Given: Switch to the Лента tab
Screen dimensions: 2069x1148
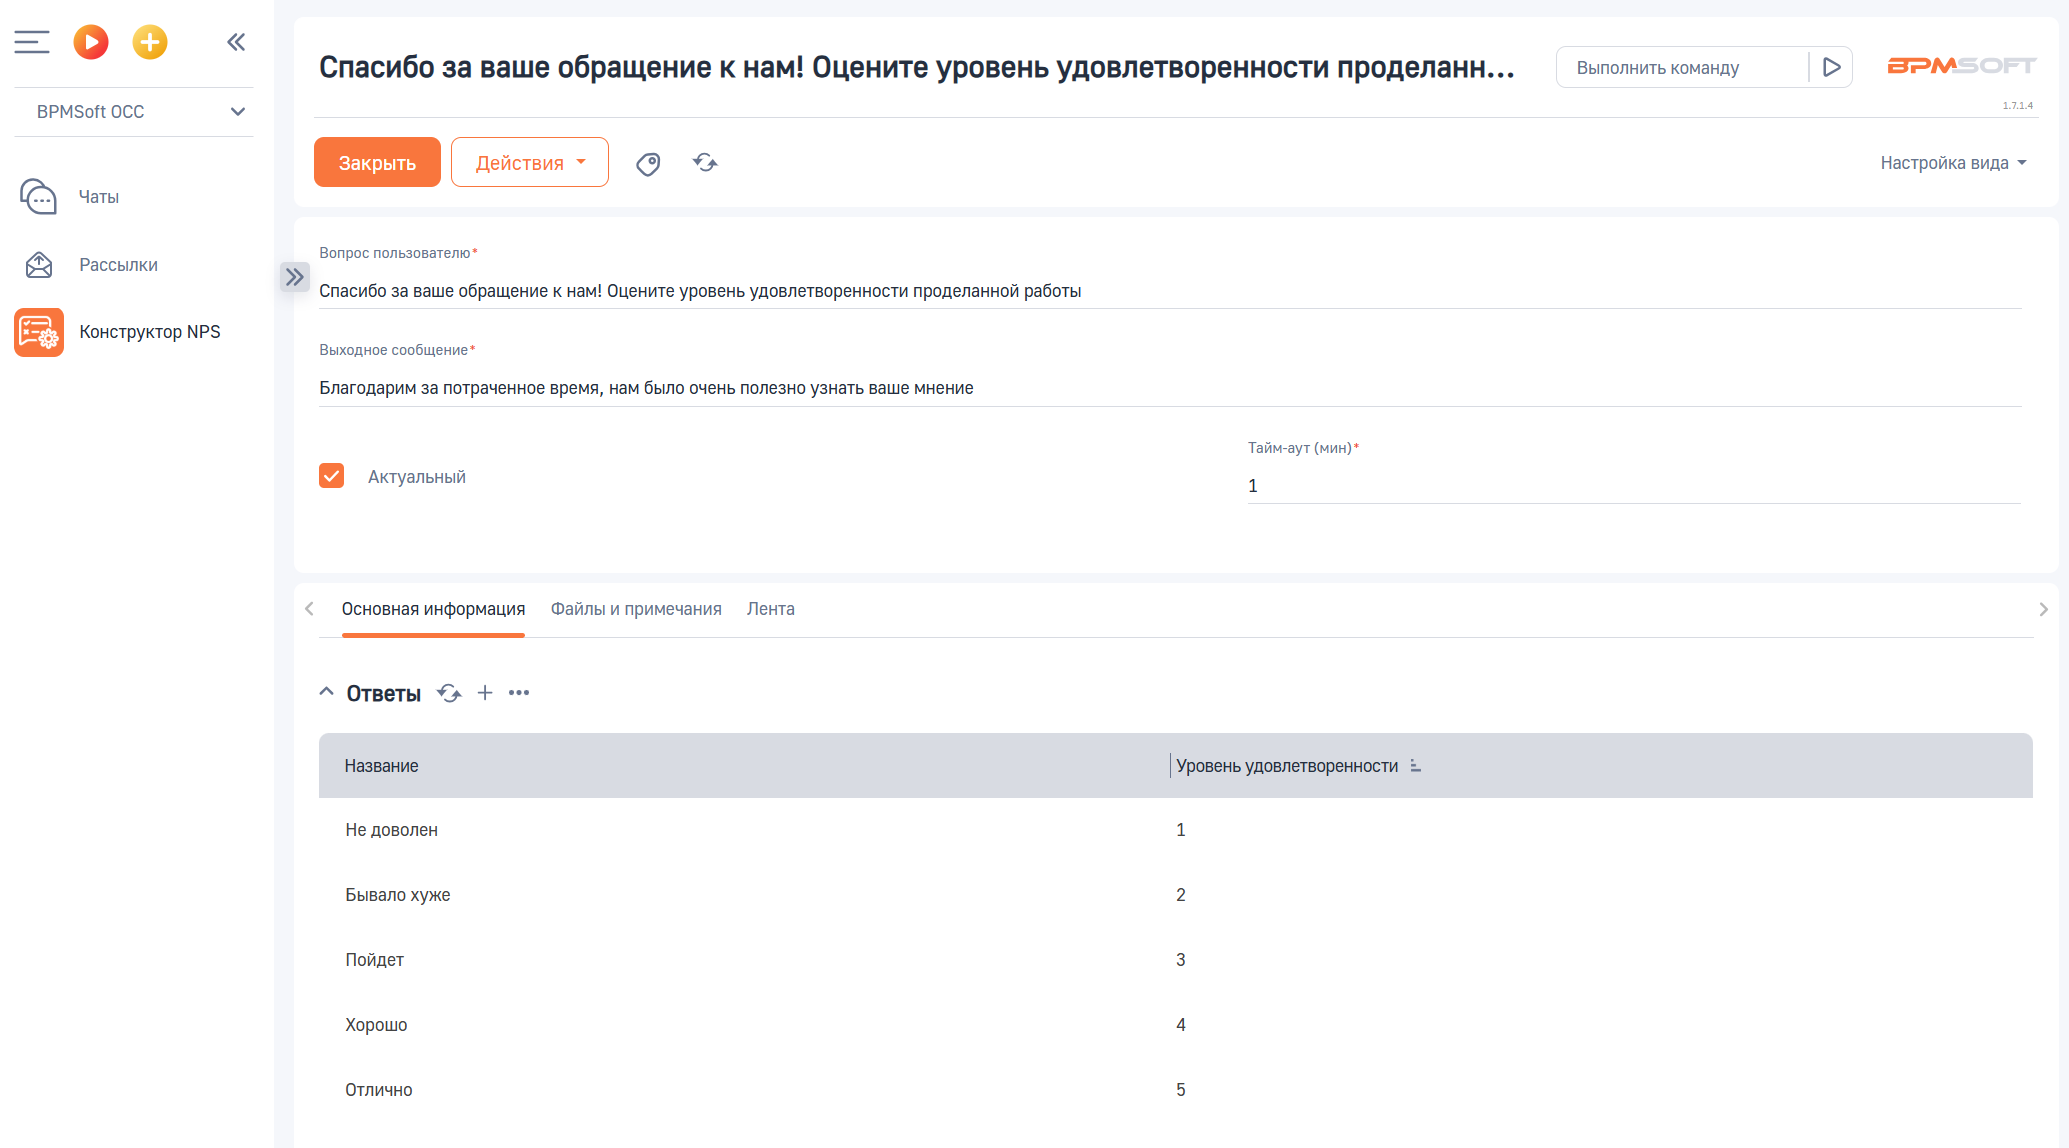Looking at the screenshot, I should click(770, 609).
